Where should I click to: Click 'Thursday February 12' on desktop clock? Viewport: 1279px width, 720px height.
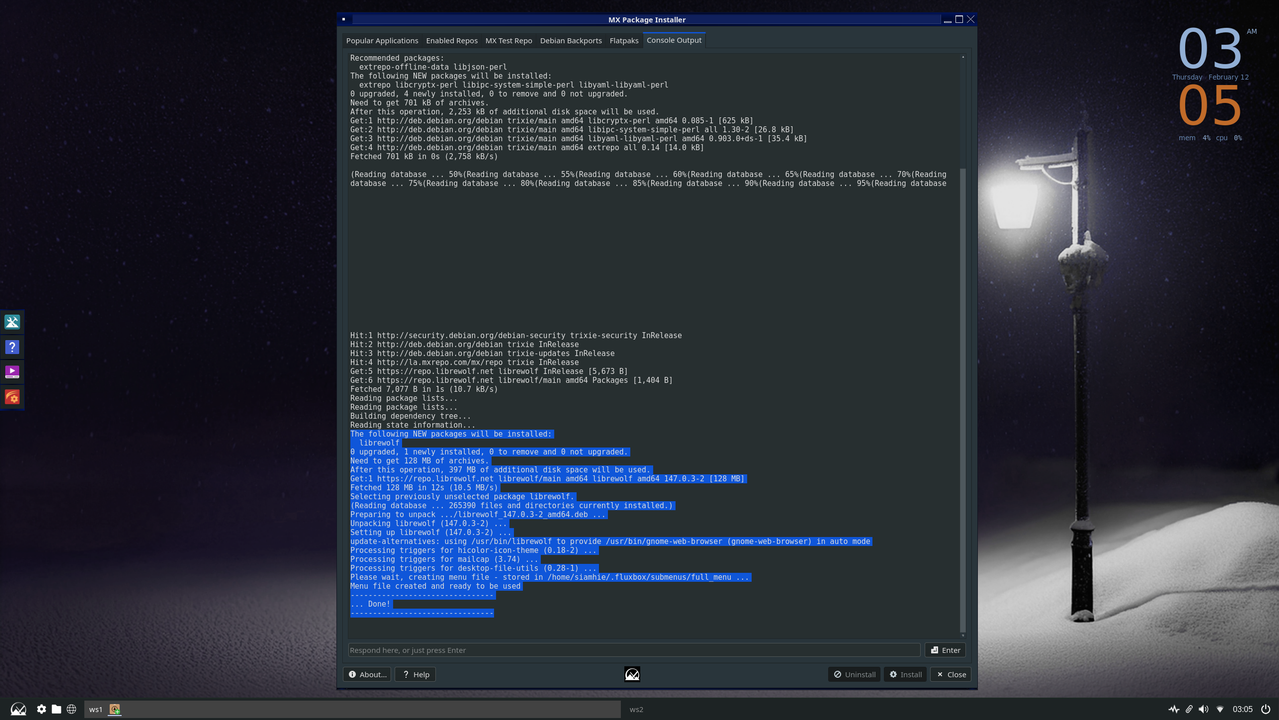(x=1210, y=77)
